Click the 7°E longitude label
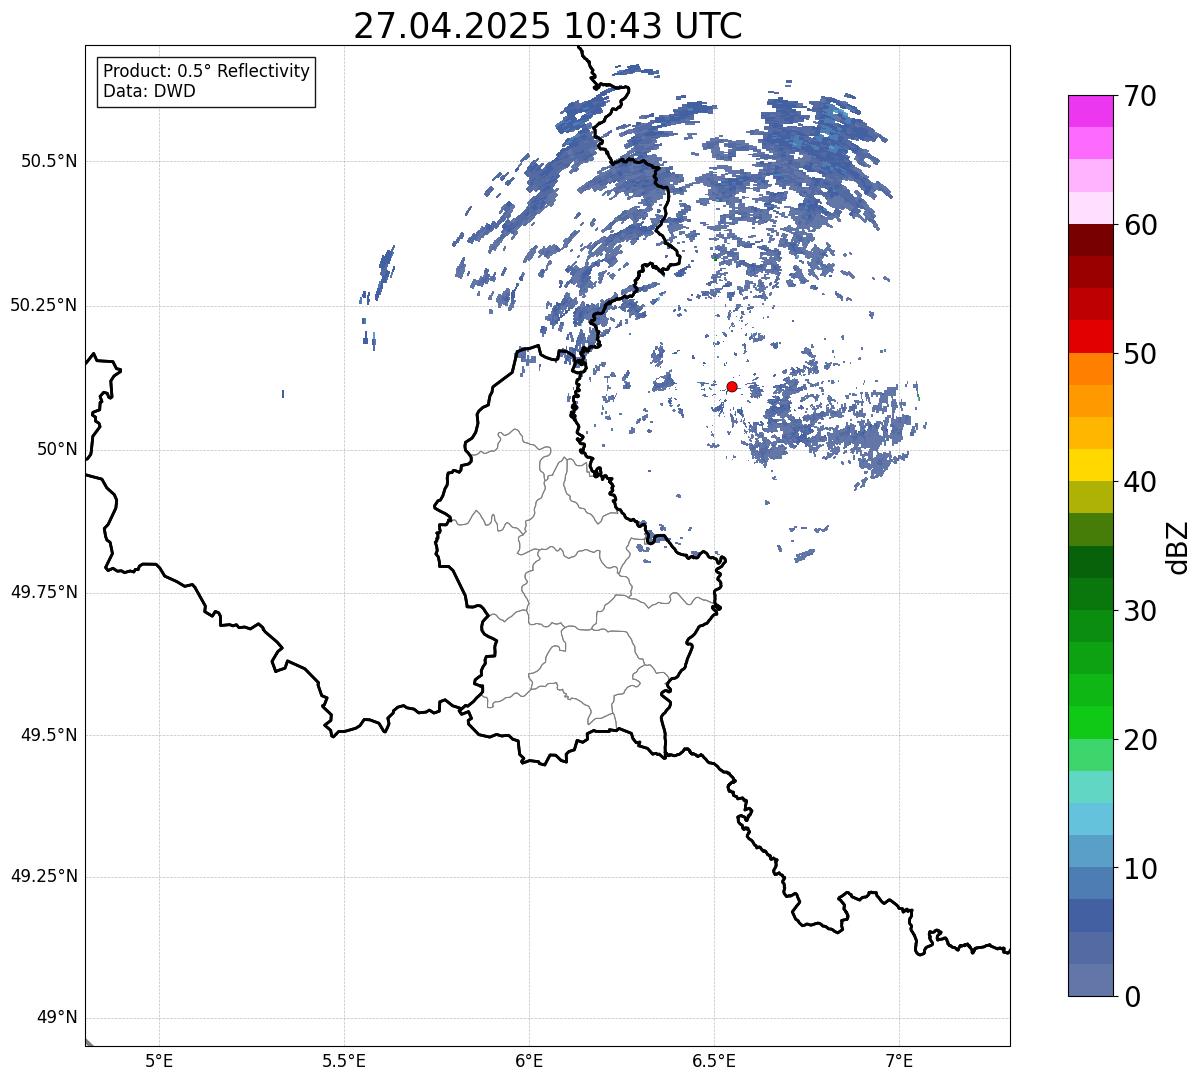The image size is (1202, 1081). pos(900,1061)
